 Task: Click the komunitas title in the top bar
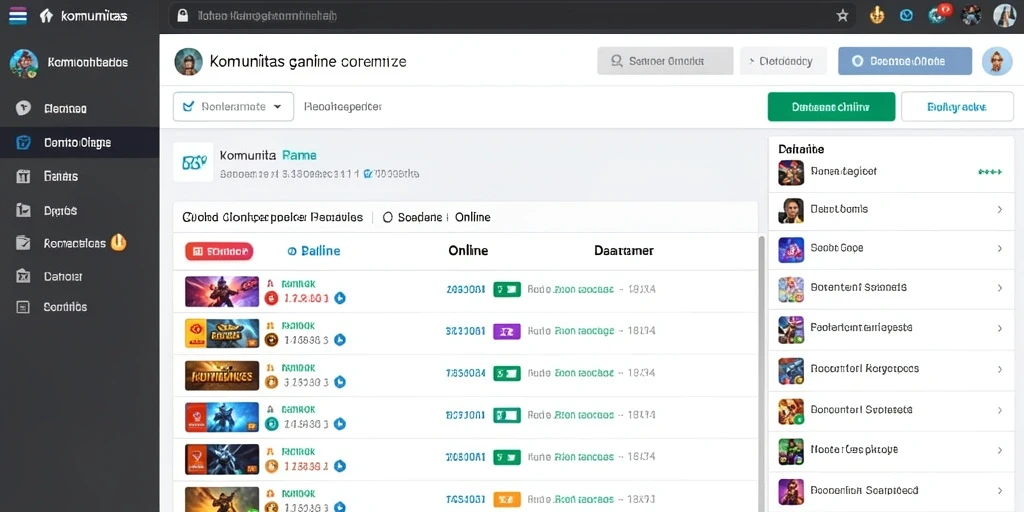[x=93, y=16]
